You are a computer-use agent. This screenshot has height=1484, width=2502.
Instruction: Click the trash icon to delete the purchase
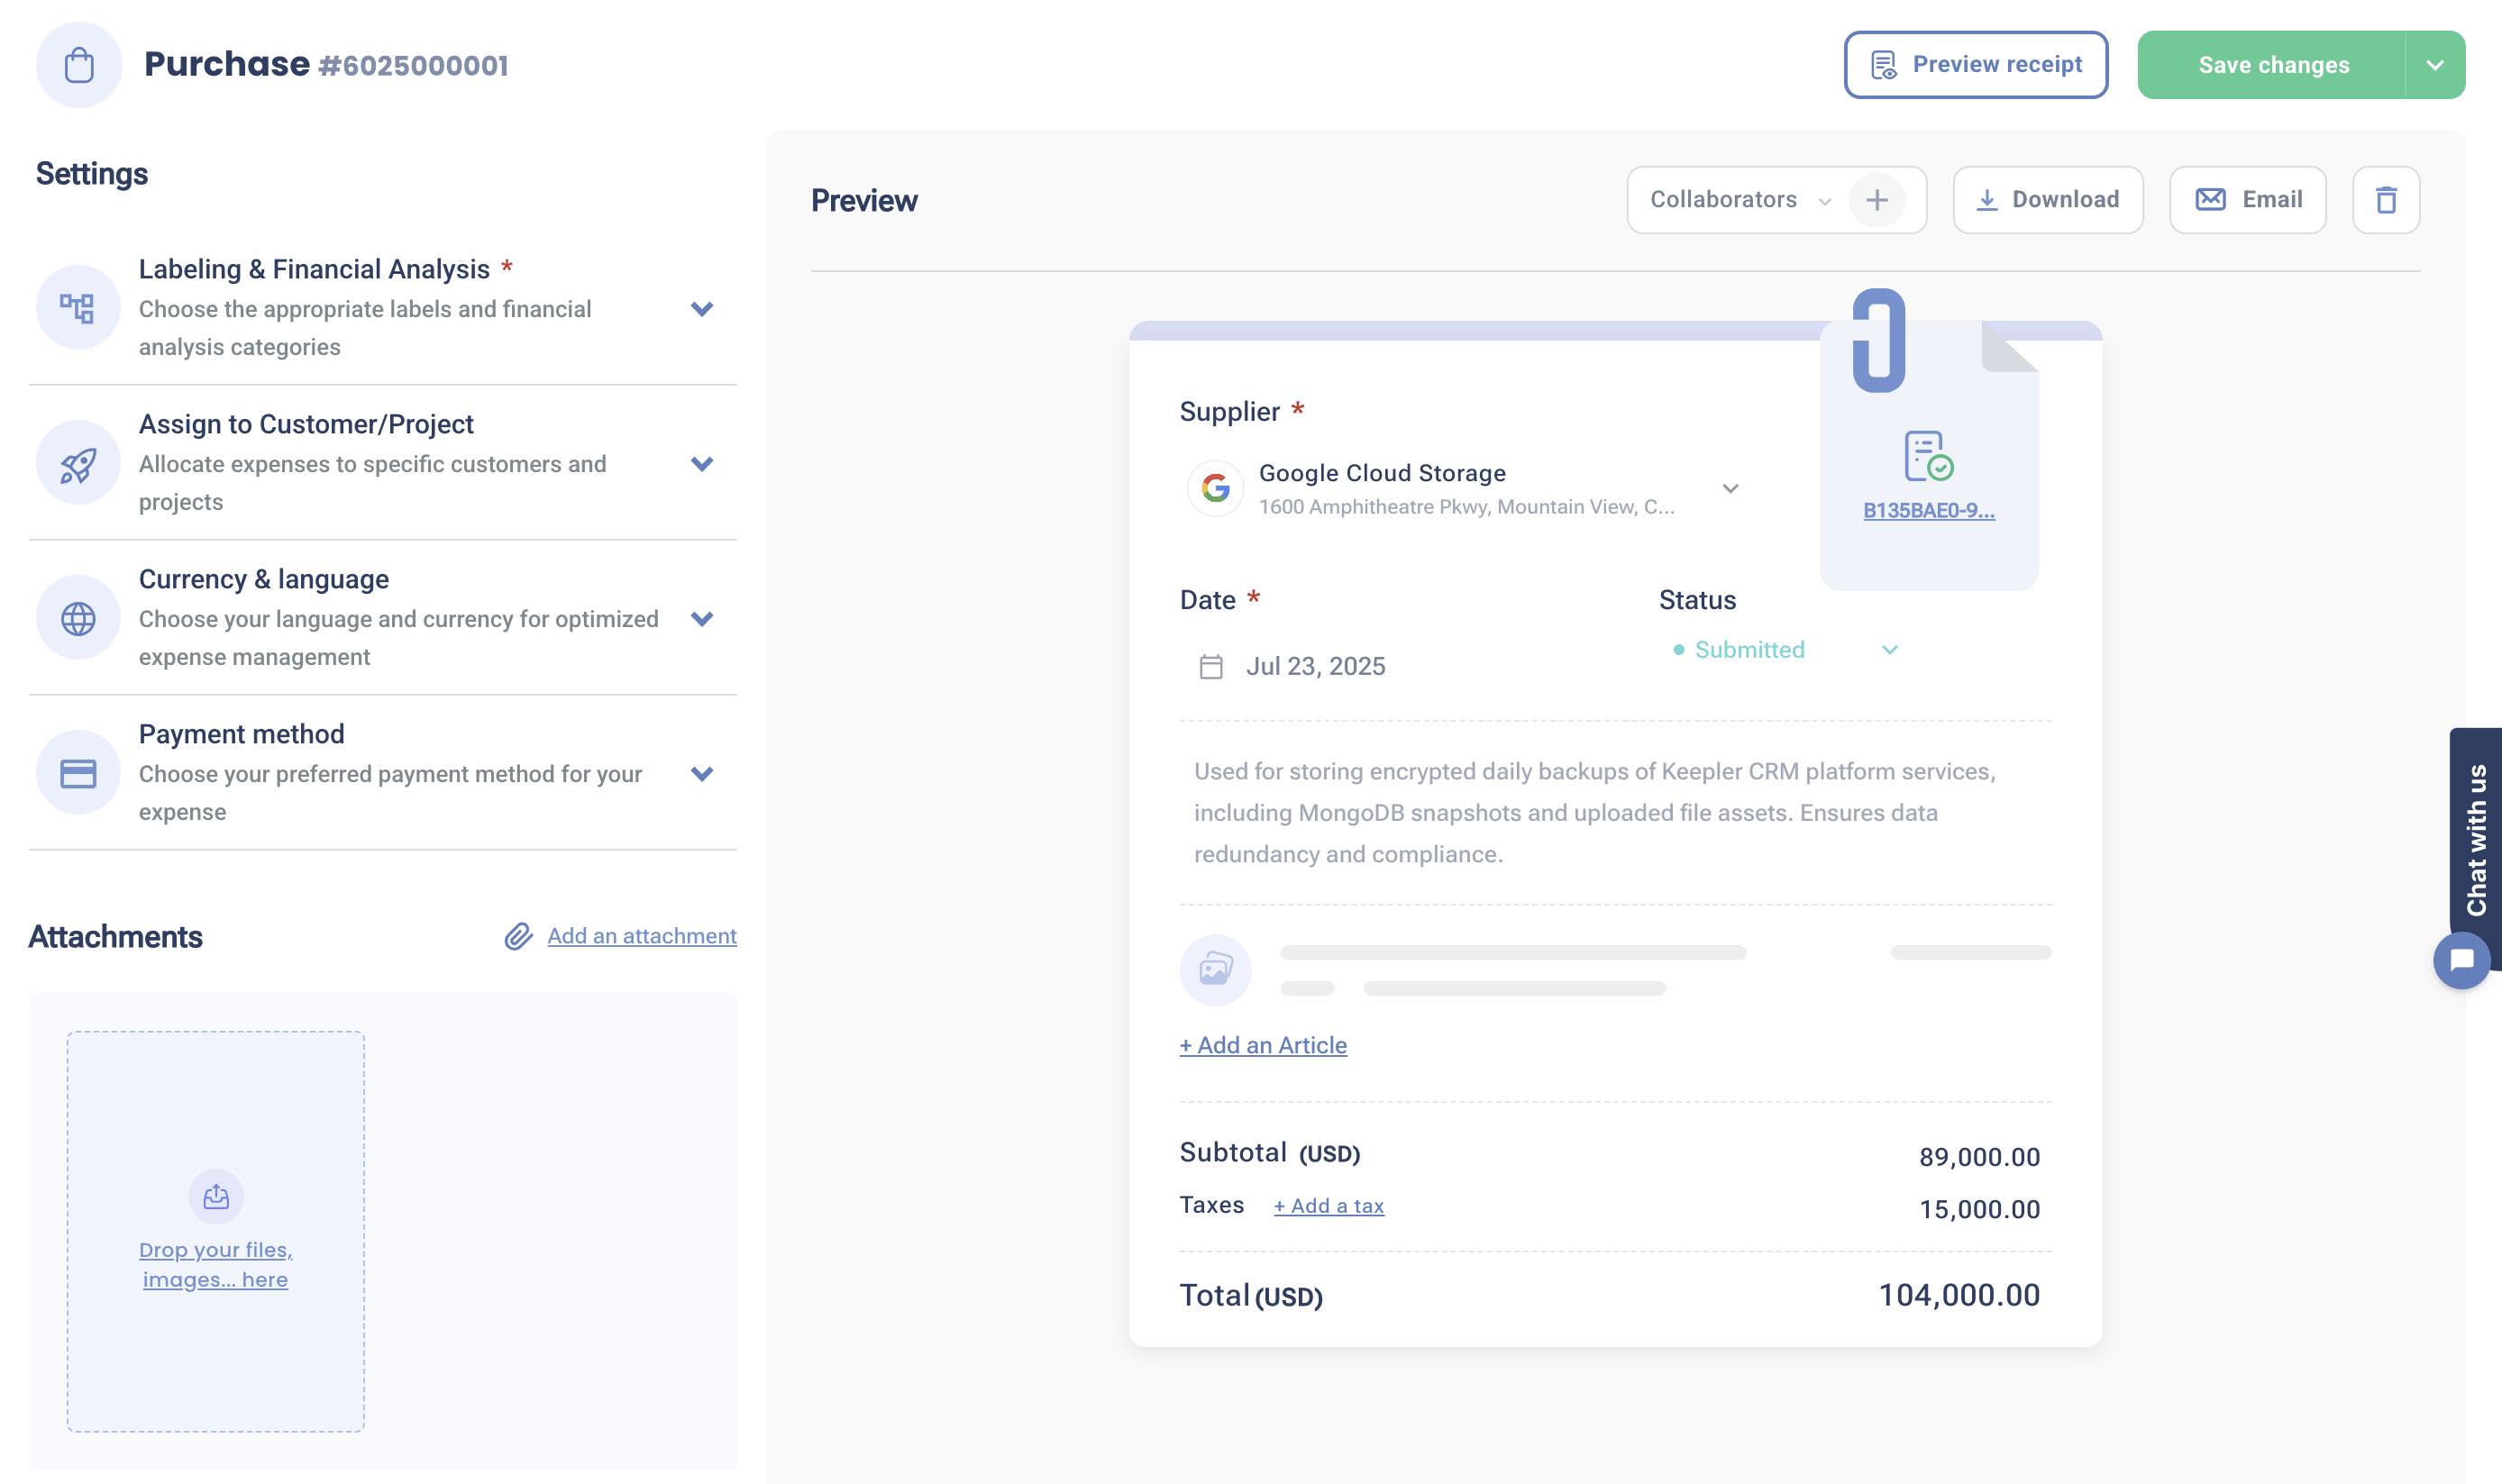(2388, 199)
